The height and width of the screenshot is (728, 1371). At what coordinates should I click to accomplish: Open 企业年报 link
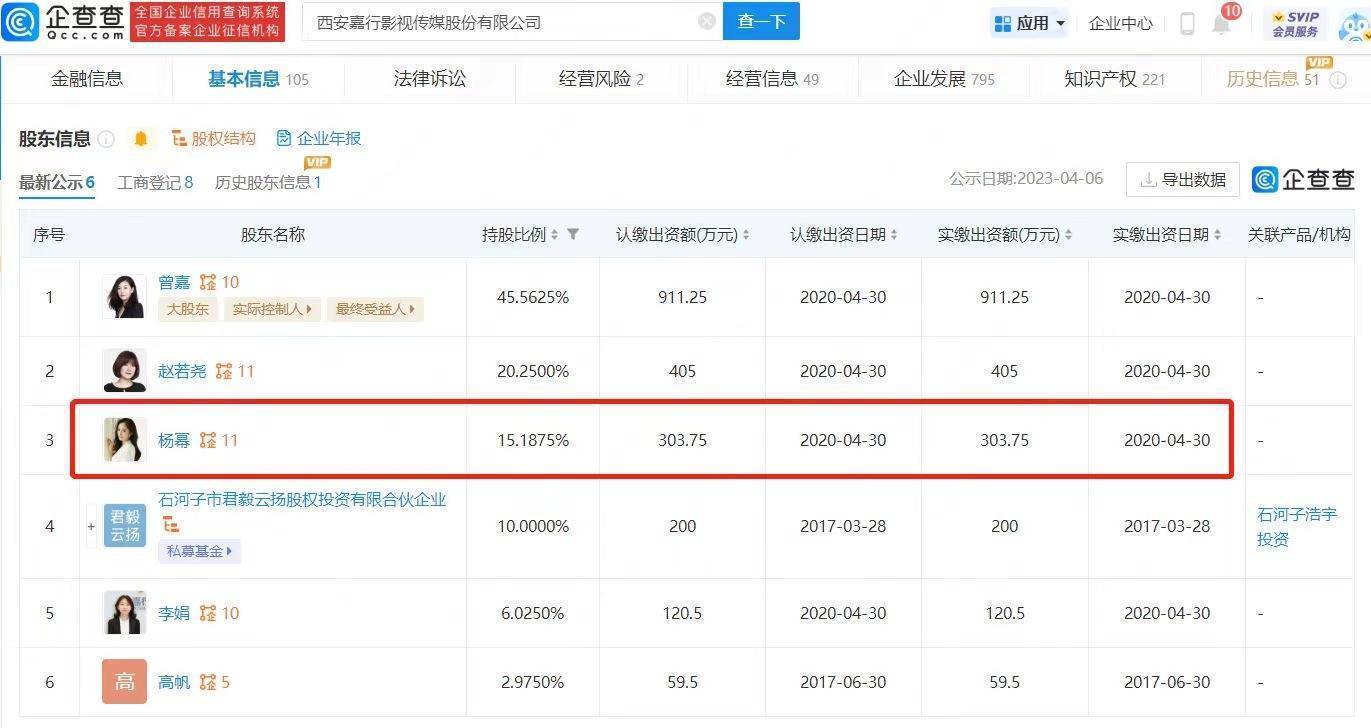pyautogui.click(x=319, y=139)
